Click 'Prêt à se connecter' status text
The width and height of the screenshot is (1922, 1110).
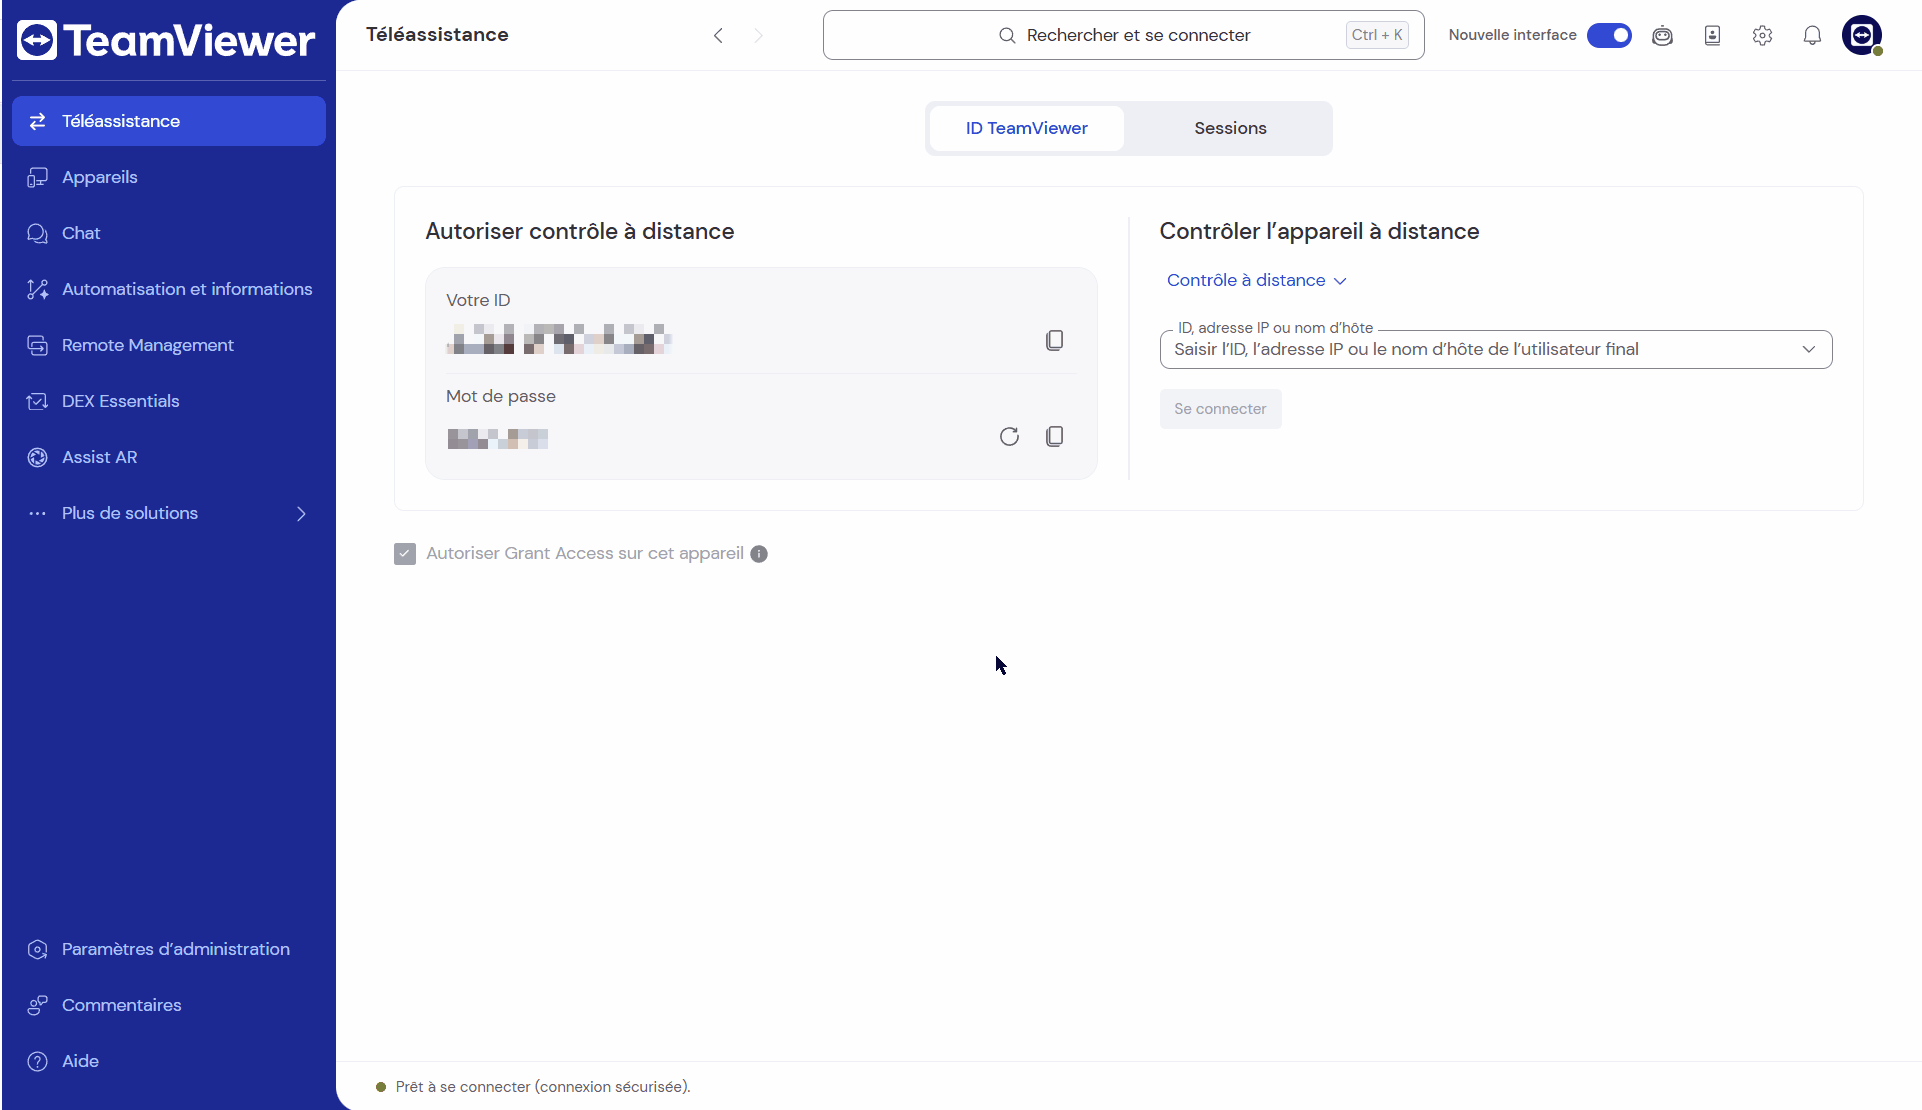(543, 1087)
